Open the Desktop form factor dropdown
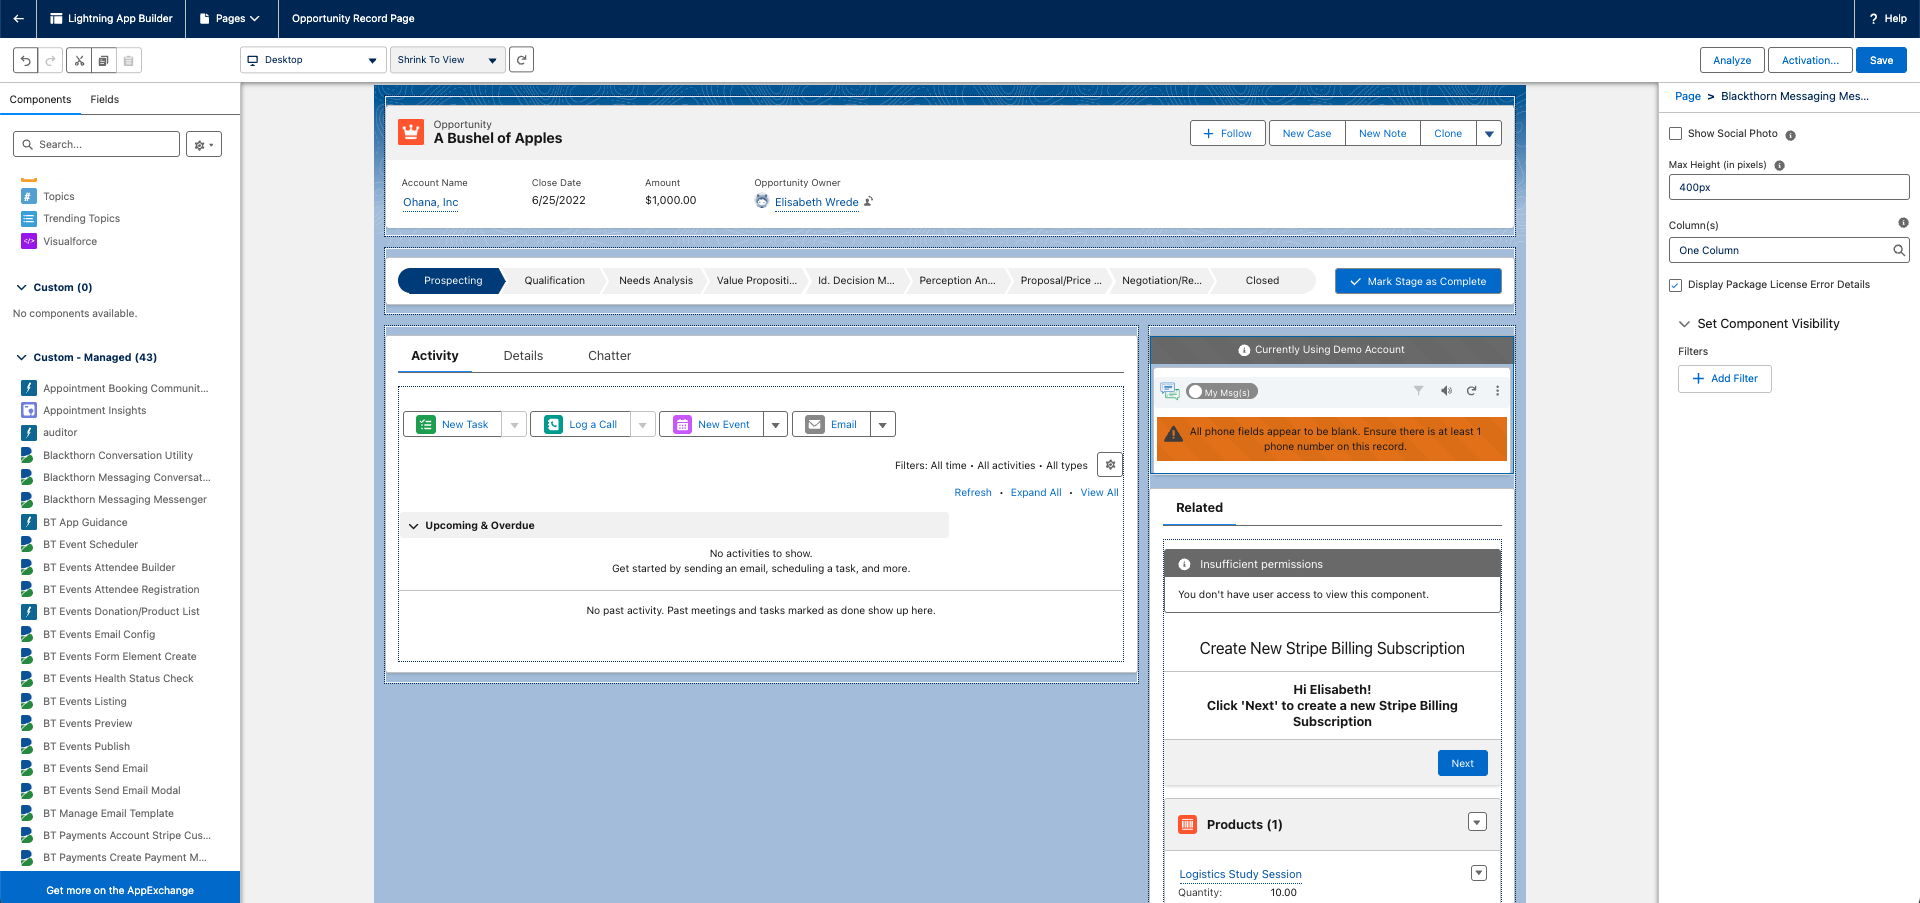The height and width of the screenshot is (903, 1920). [314, 60]
